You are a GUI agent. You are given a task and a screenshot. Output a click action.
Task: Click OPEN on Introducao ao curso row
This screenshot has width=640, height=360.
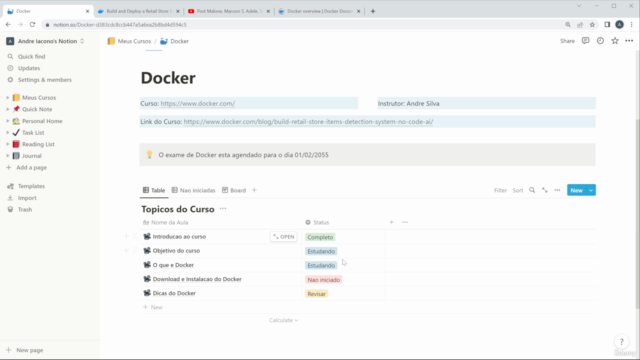[x=284, y=237]
